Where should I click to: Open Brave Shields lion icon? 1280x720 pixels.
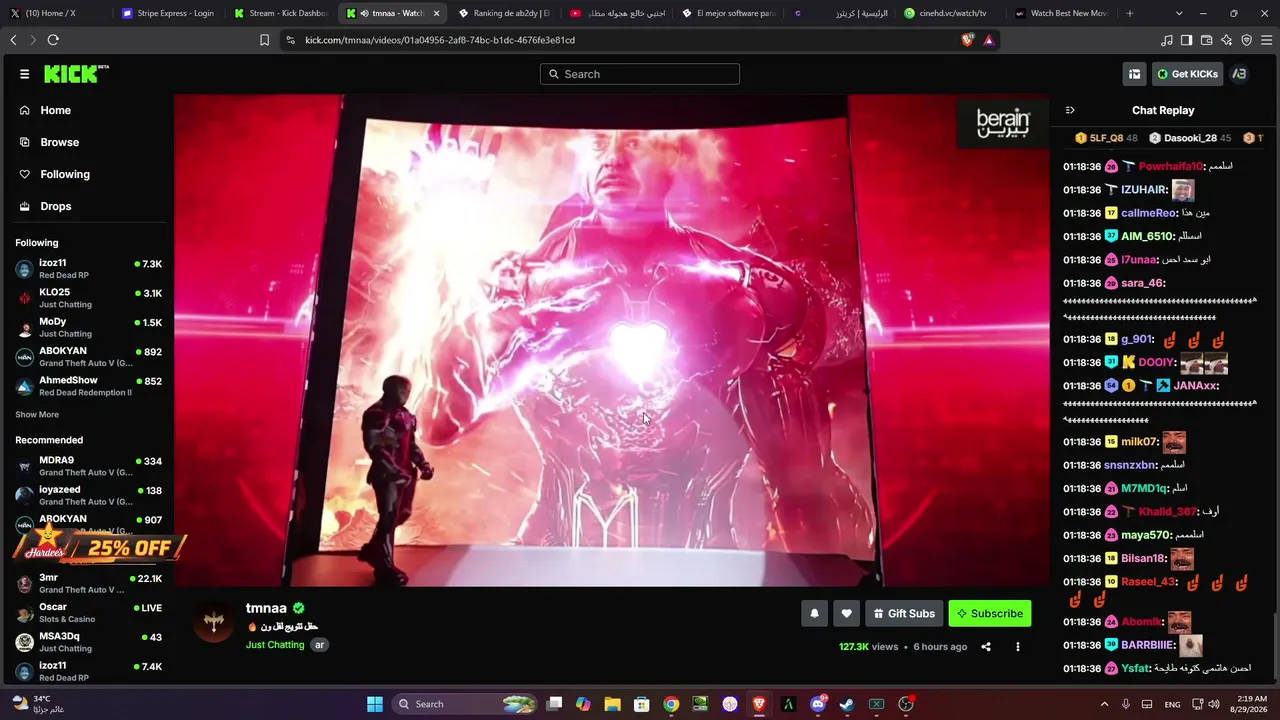click(x=967, y=40)
